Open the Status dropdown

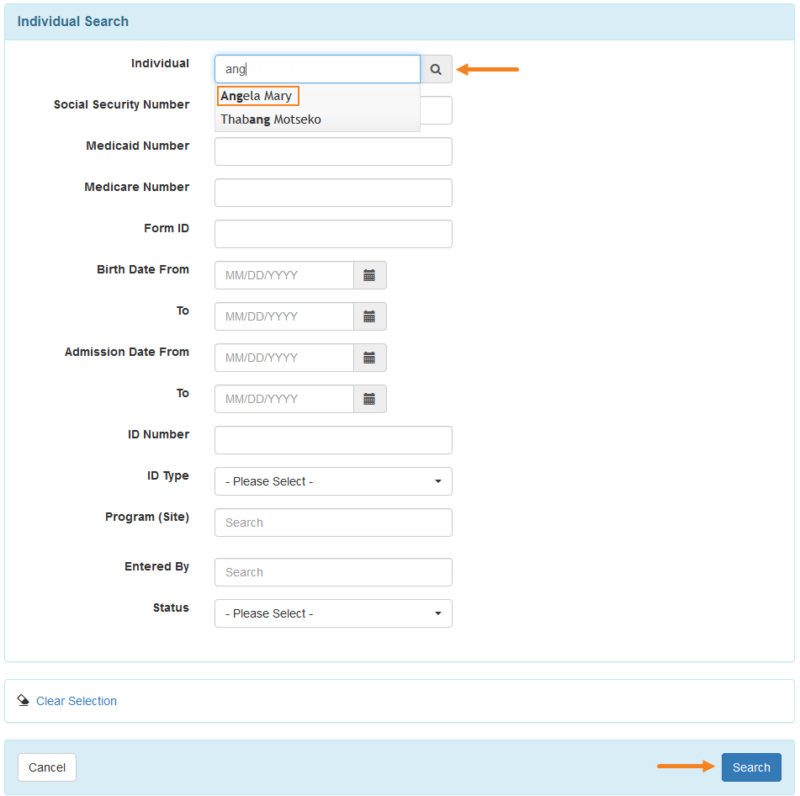tap(333, 613)
